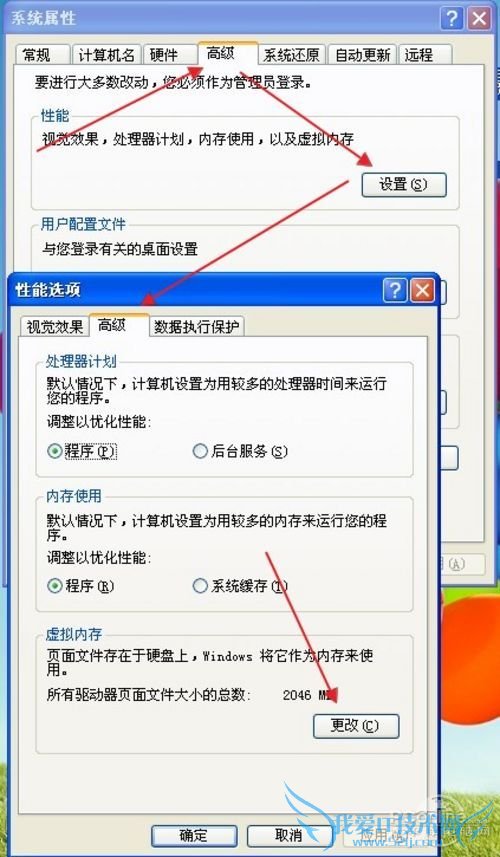Close the 系统属性 window with the X
This screenshot has height=857, width=500.
(x=480, y=20)
